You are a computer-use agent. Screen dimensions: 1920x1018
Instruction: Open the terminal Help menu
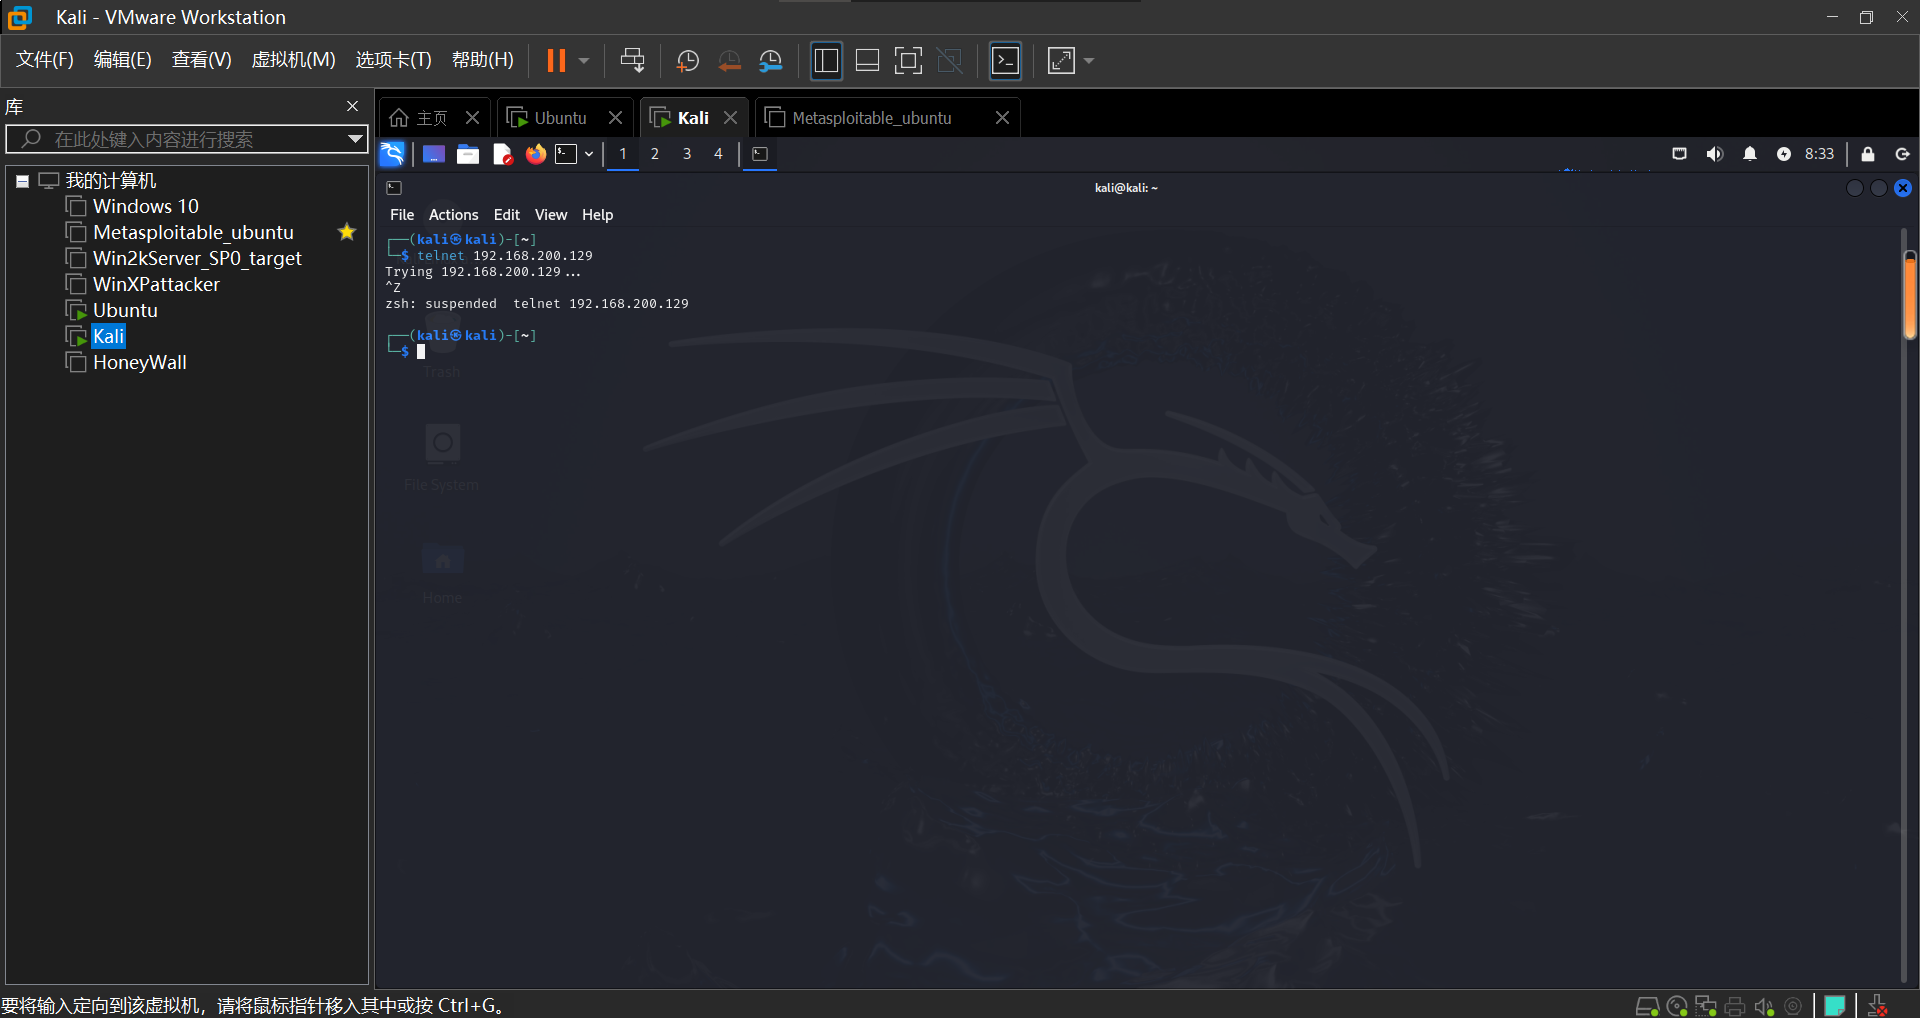(597, 215)
